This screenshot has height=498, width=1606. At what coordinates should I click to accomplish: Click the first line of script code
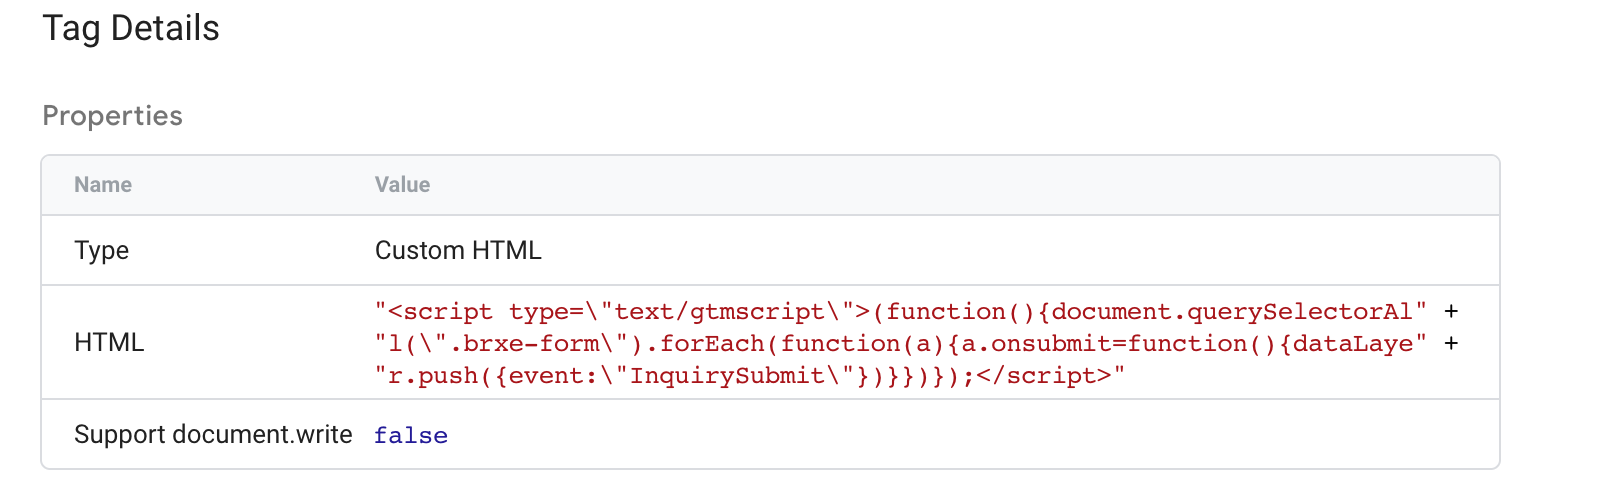click(901, 312)
